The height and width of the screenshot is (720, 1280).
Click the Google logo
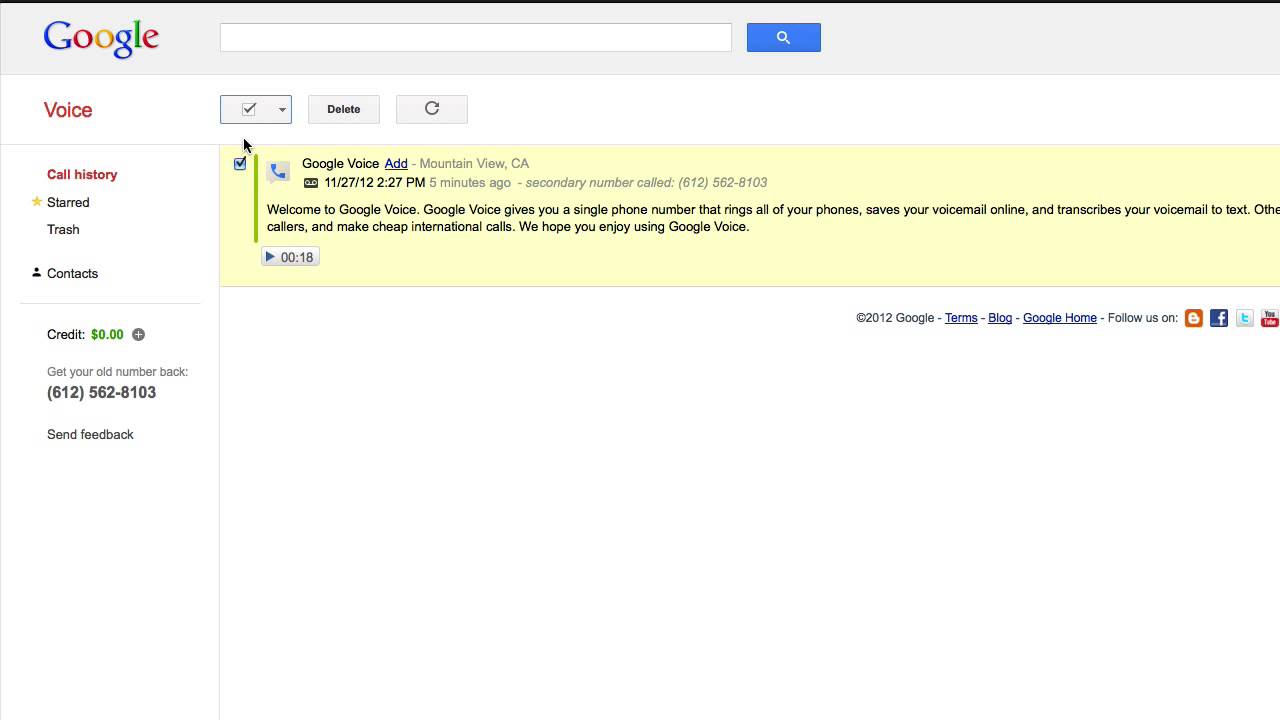(101, 38)
